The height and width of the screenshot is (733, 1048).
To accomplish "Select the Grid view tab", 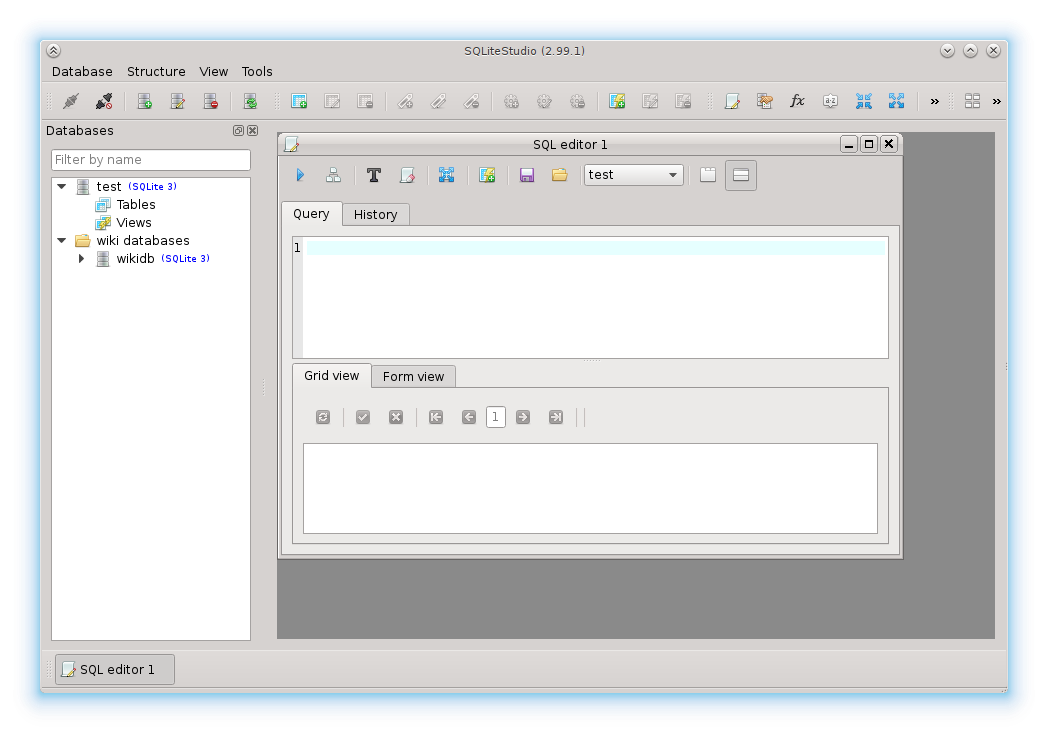I will coord(332,376).
